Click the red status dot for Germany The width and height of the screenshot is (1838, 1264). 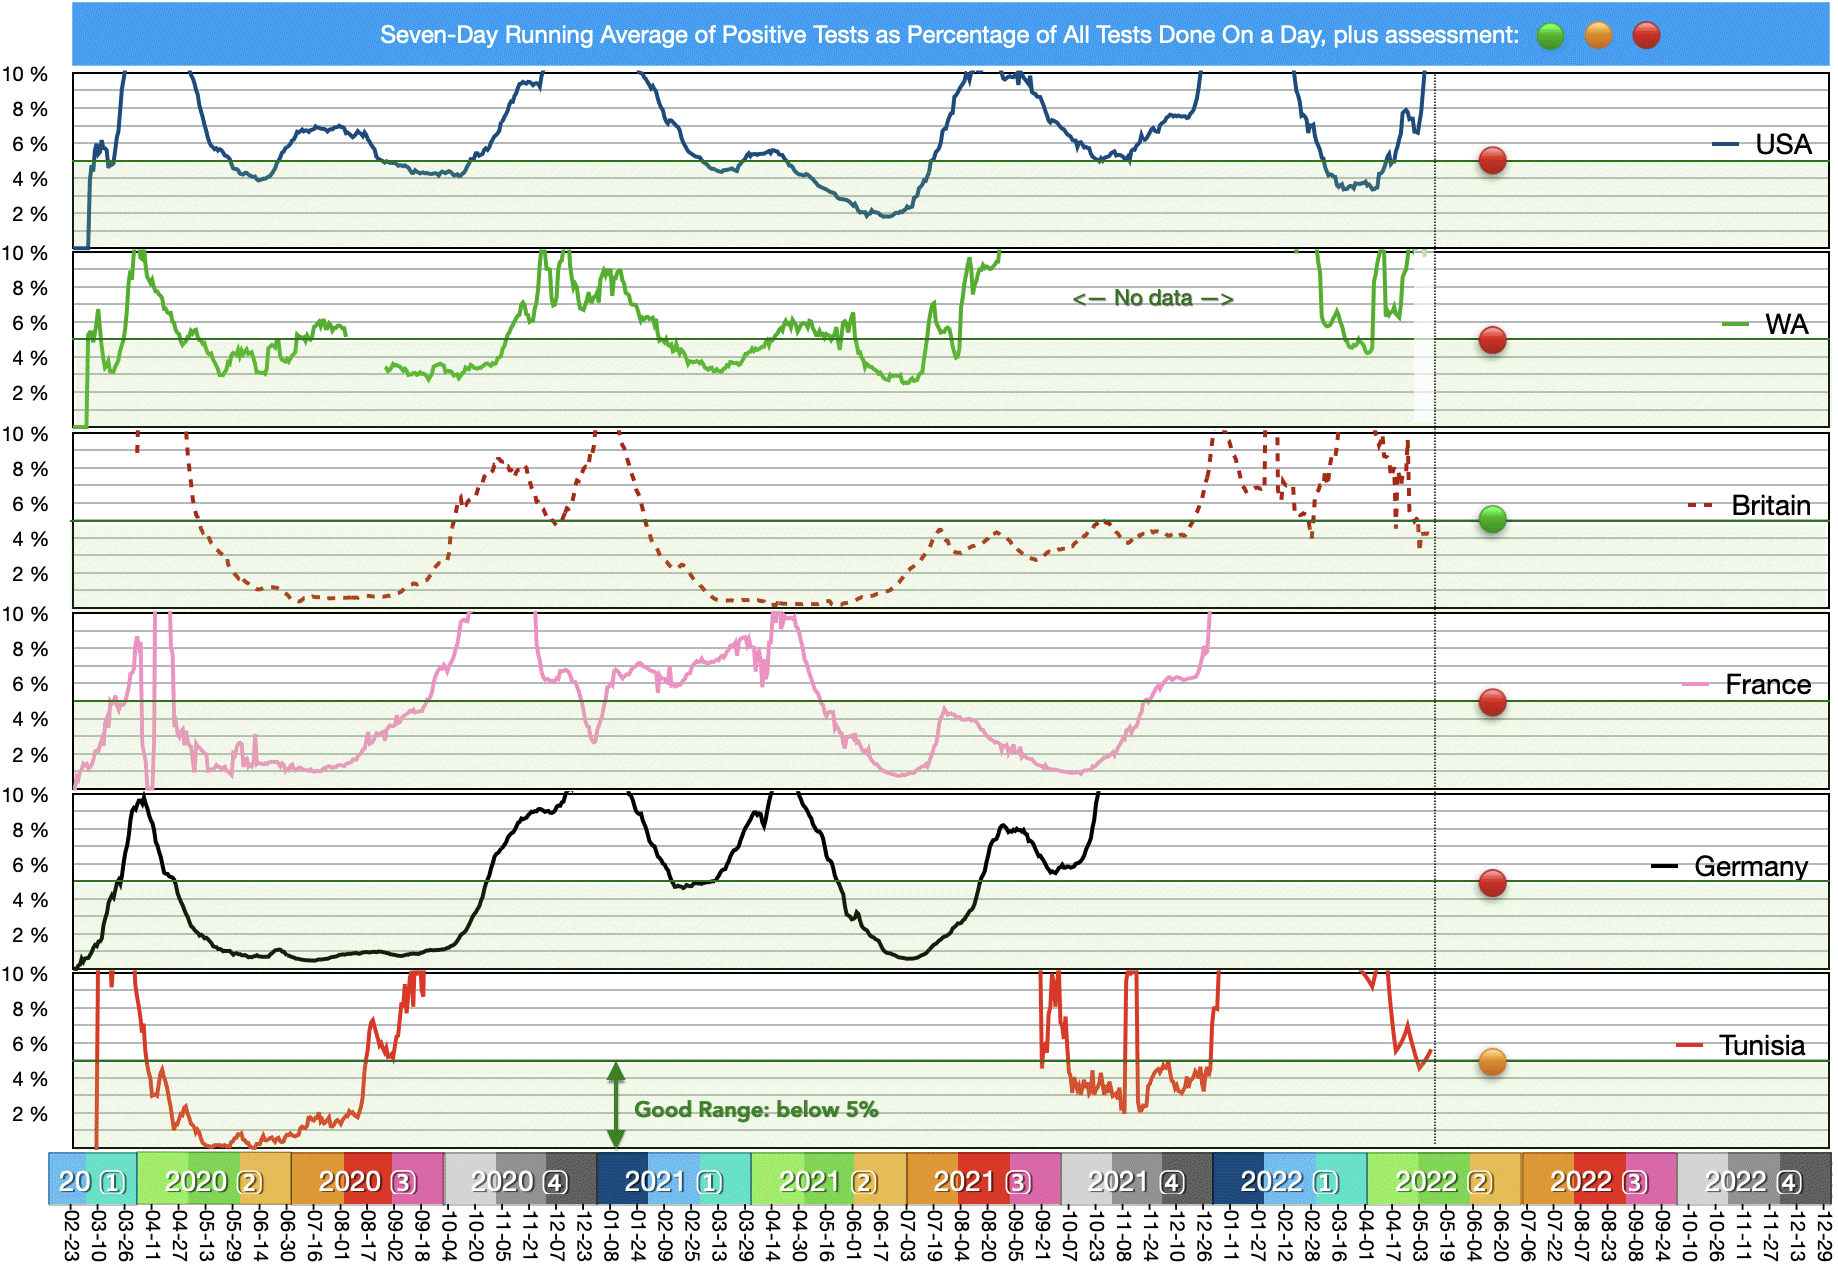click(1492, 883)
